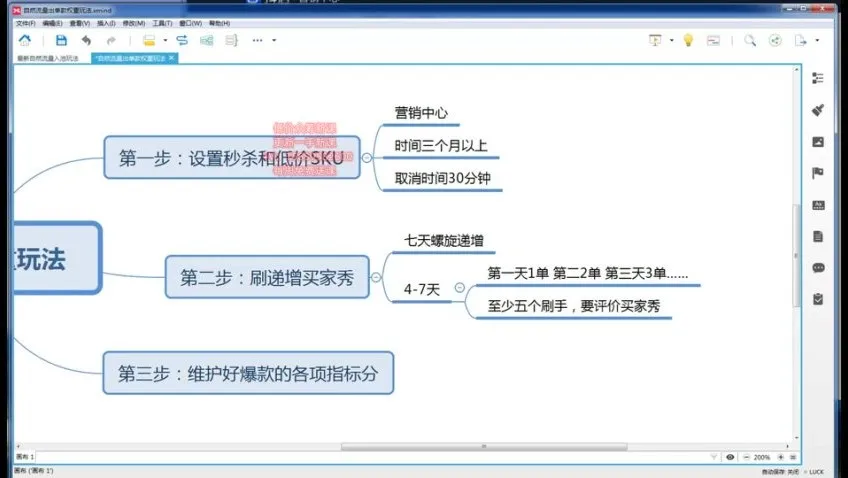This screenshot has width=848, height=478.
Task: Redo the action with the gray arrow
Action: (111, 41)
